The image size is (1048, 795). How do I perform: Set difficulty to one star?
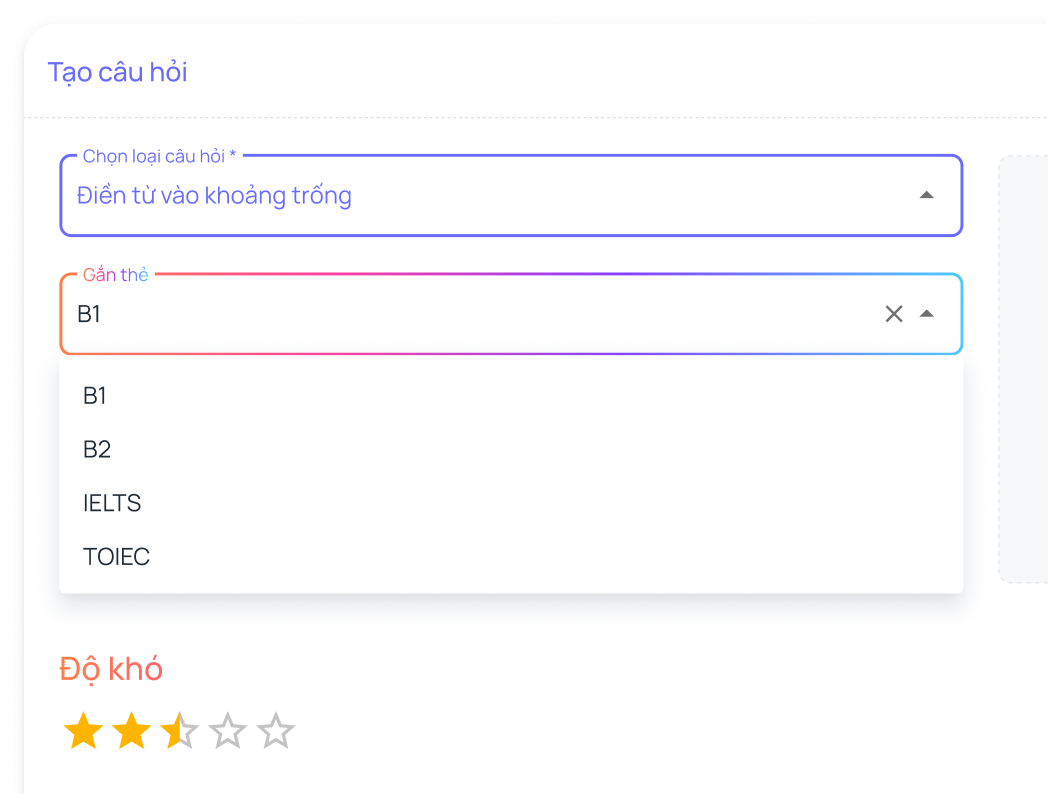pyautogui.click(x=83, y=732)
